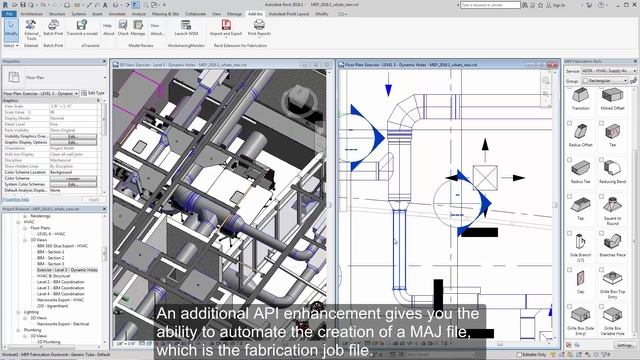Open External Tools in Add-Ins ribbon
This screenshot has width=640, height=360.
pyautogui.click(x=31, y=30)
